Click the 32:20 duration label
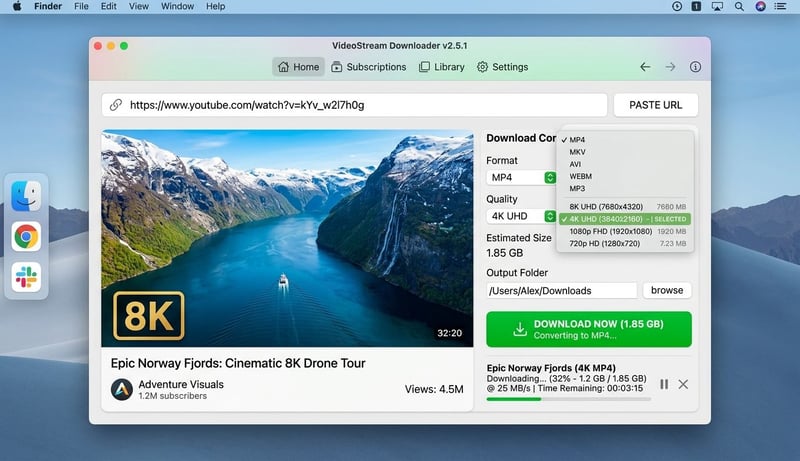 [x=449, y=333]
